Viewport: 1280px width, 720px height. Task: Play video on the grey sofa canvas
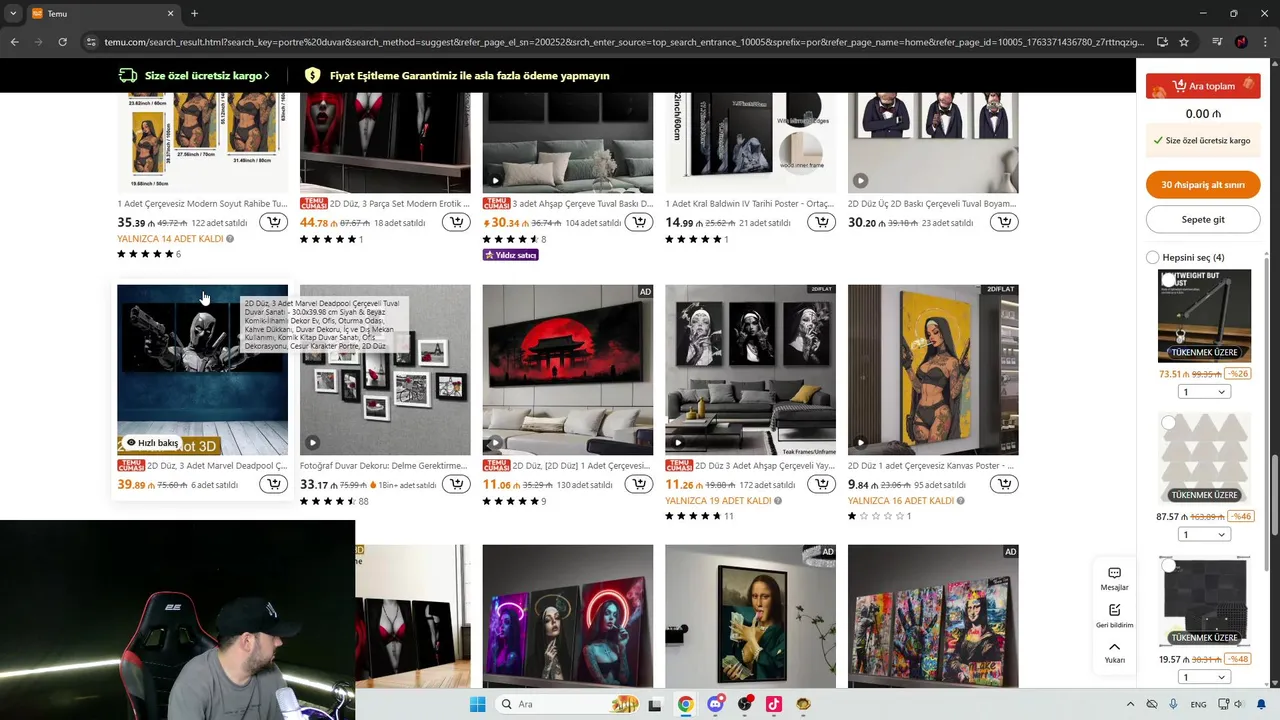(x=495, y=181)
